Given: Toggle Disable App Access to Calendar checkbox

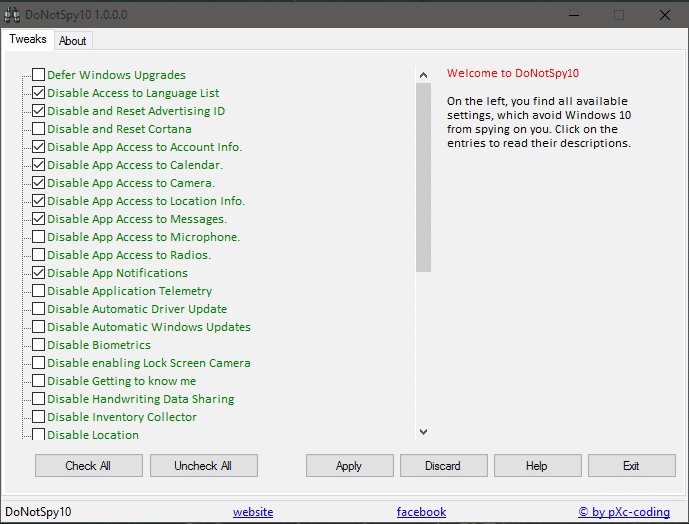Looking at the screenshot, I should [x=39, y=165].
